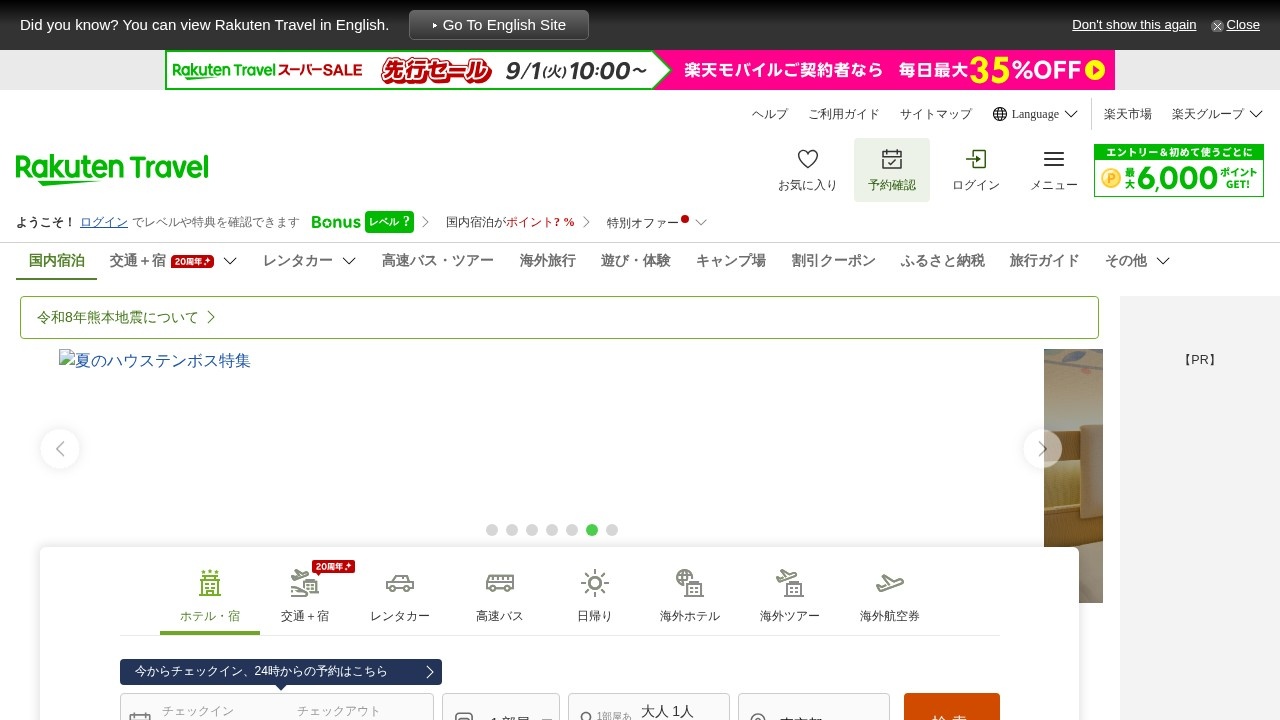The width and height of the screenshot is (1280, 720).
Task: Click the guests per room field (大人 1人)
Action: click(x=649, y=707)
